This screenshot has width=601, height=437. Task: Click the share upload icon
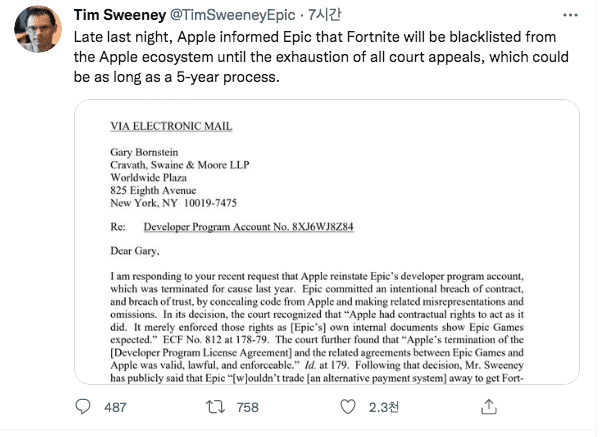(x=488, y=408)
